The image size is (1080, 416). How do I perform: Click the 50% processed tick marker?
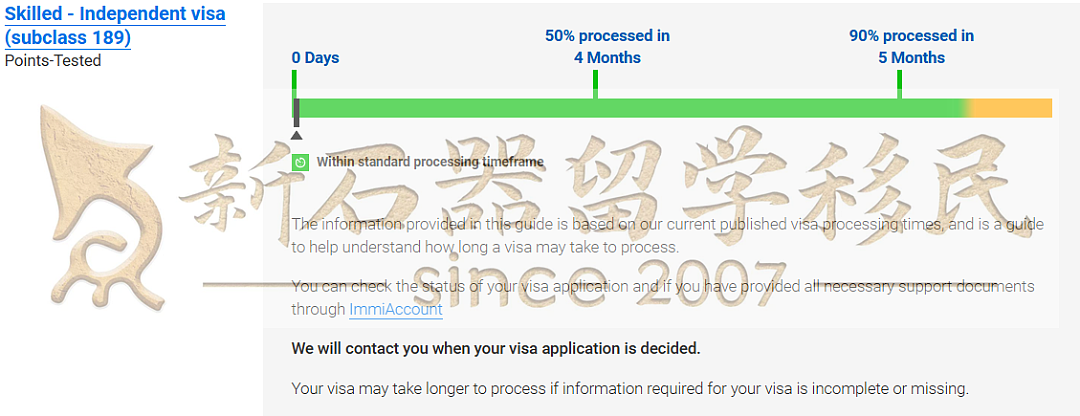[595, 84]
